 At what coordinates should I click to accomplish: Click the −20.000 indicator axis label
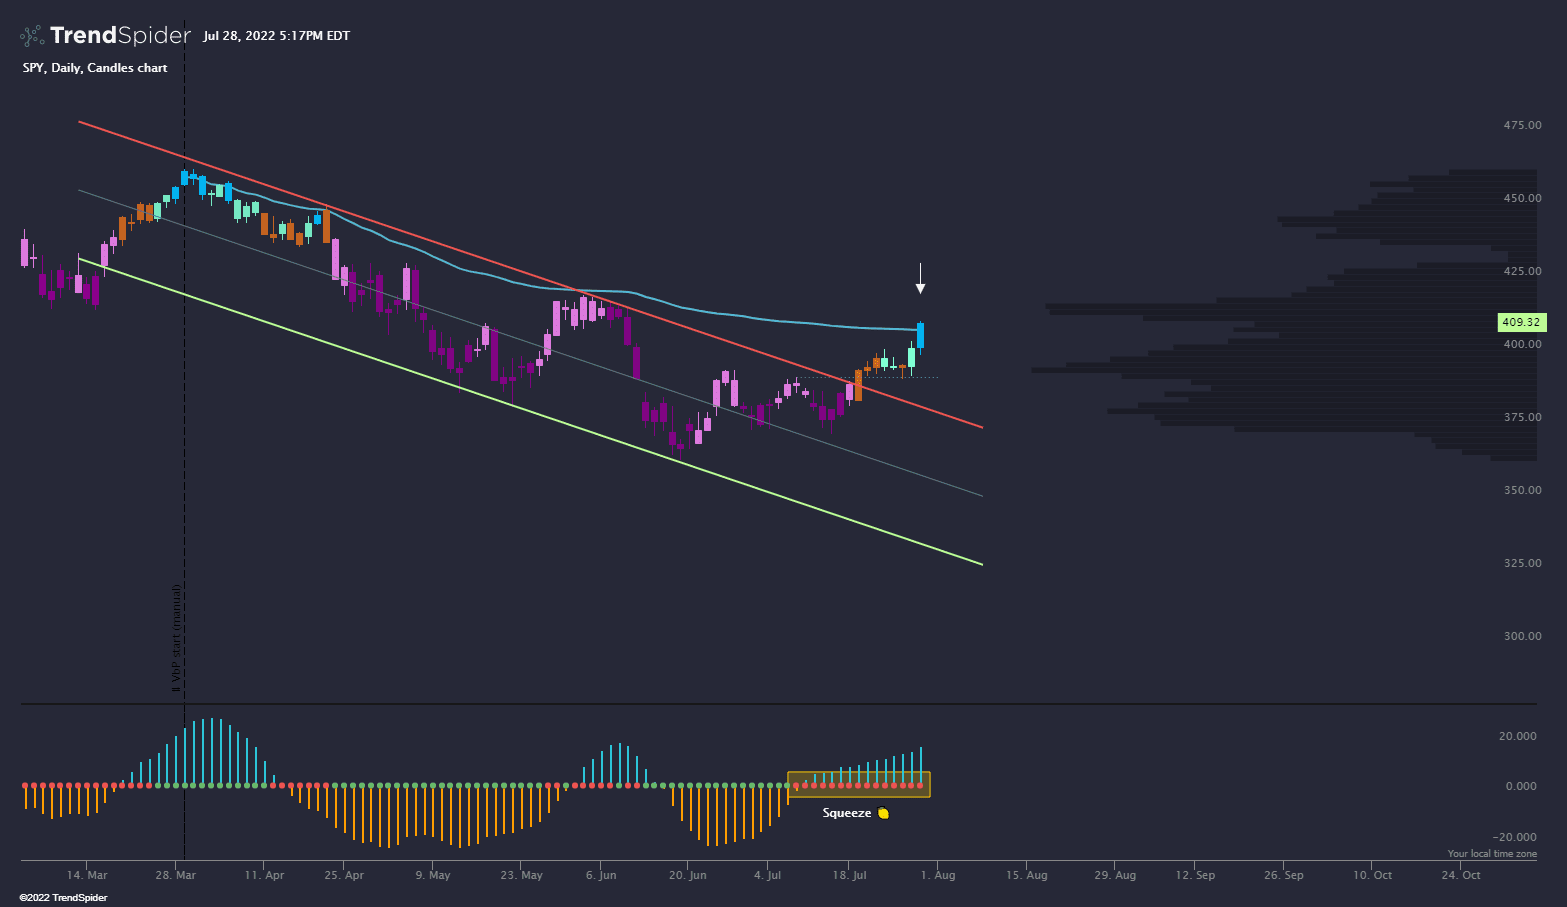(x=1514, y=837)
